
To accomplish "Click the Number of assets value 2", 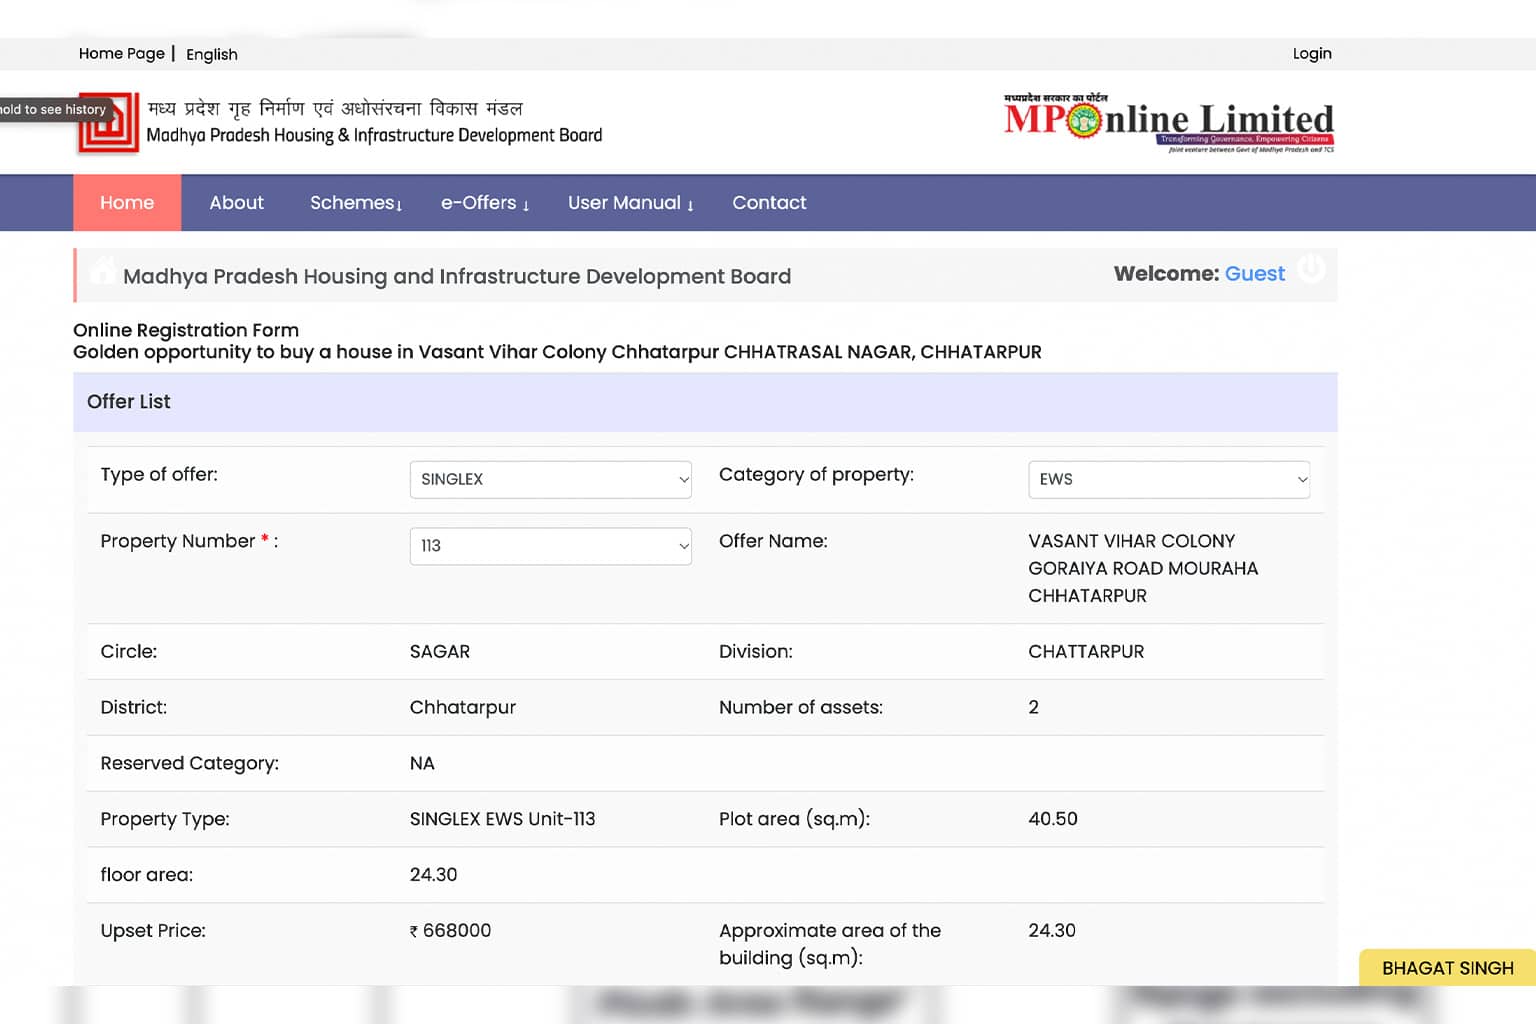I will tap(1033, 708).
